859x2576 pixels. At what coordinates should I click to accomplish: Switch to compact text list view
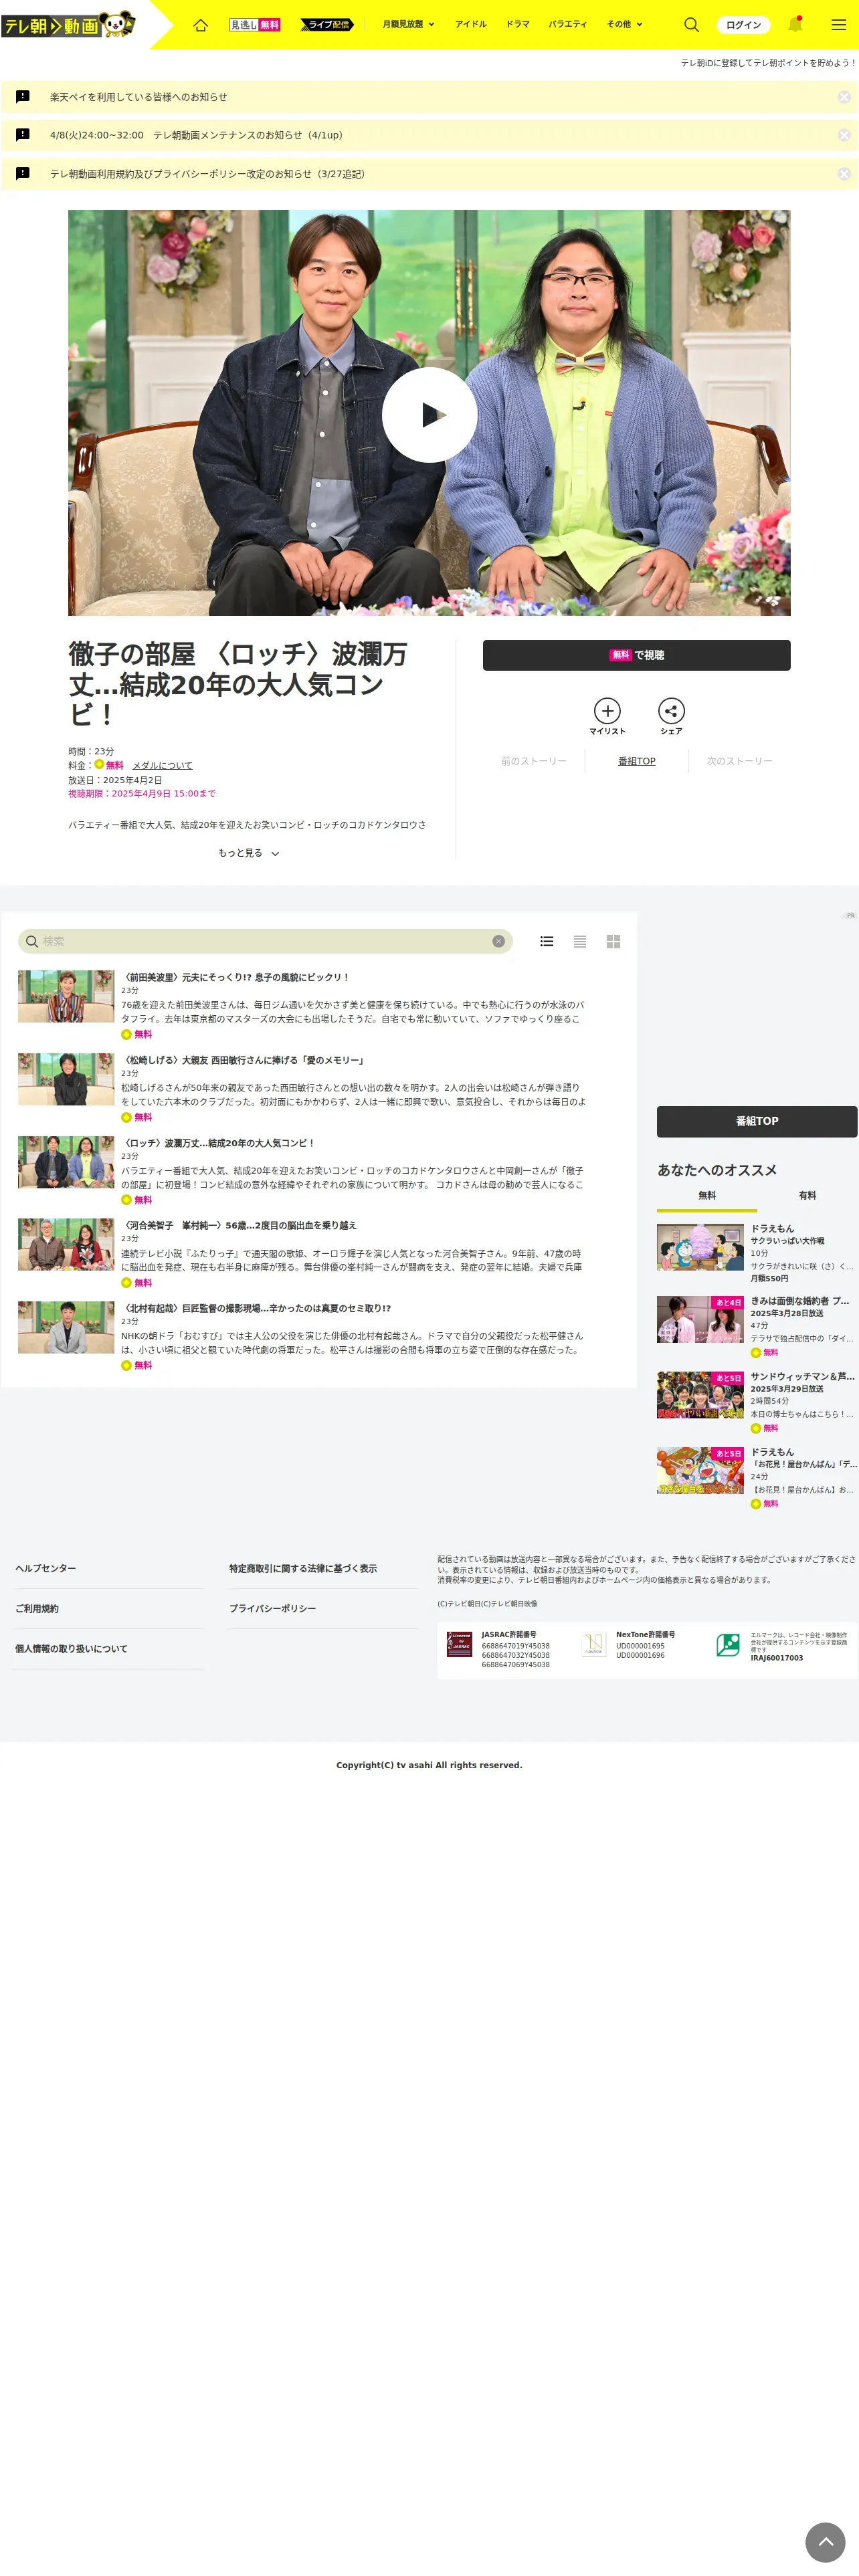tap(580, 941)
